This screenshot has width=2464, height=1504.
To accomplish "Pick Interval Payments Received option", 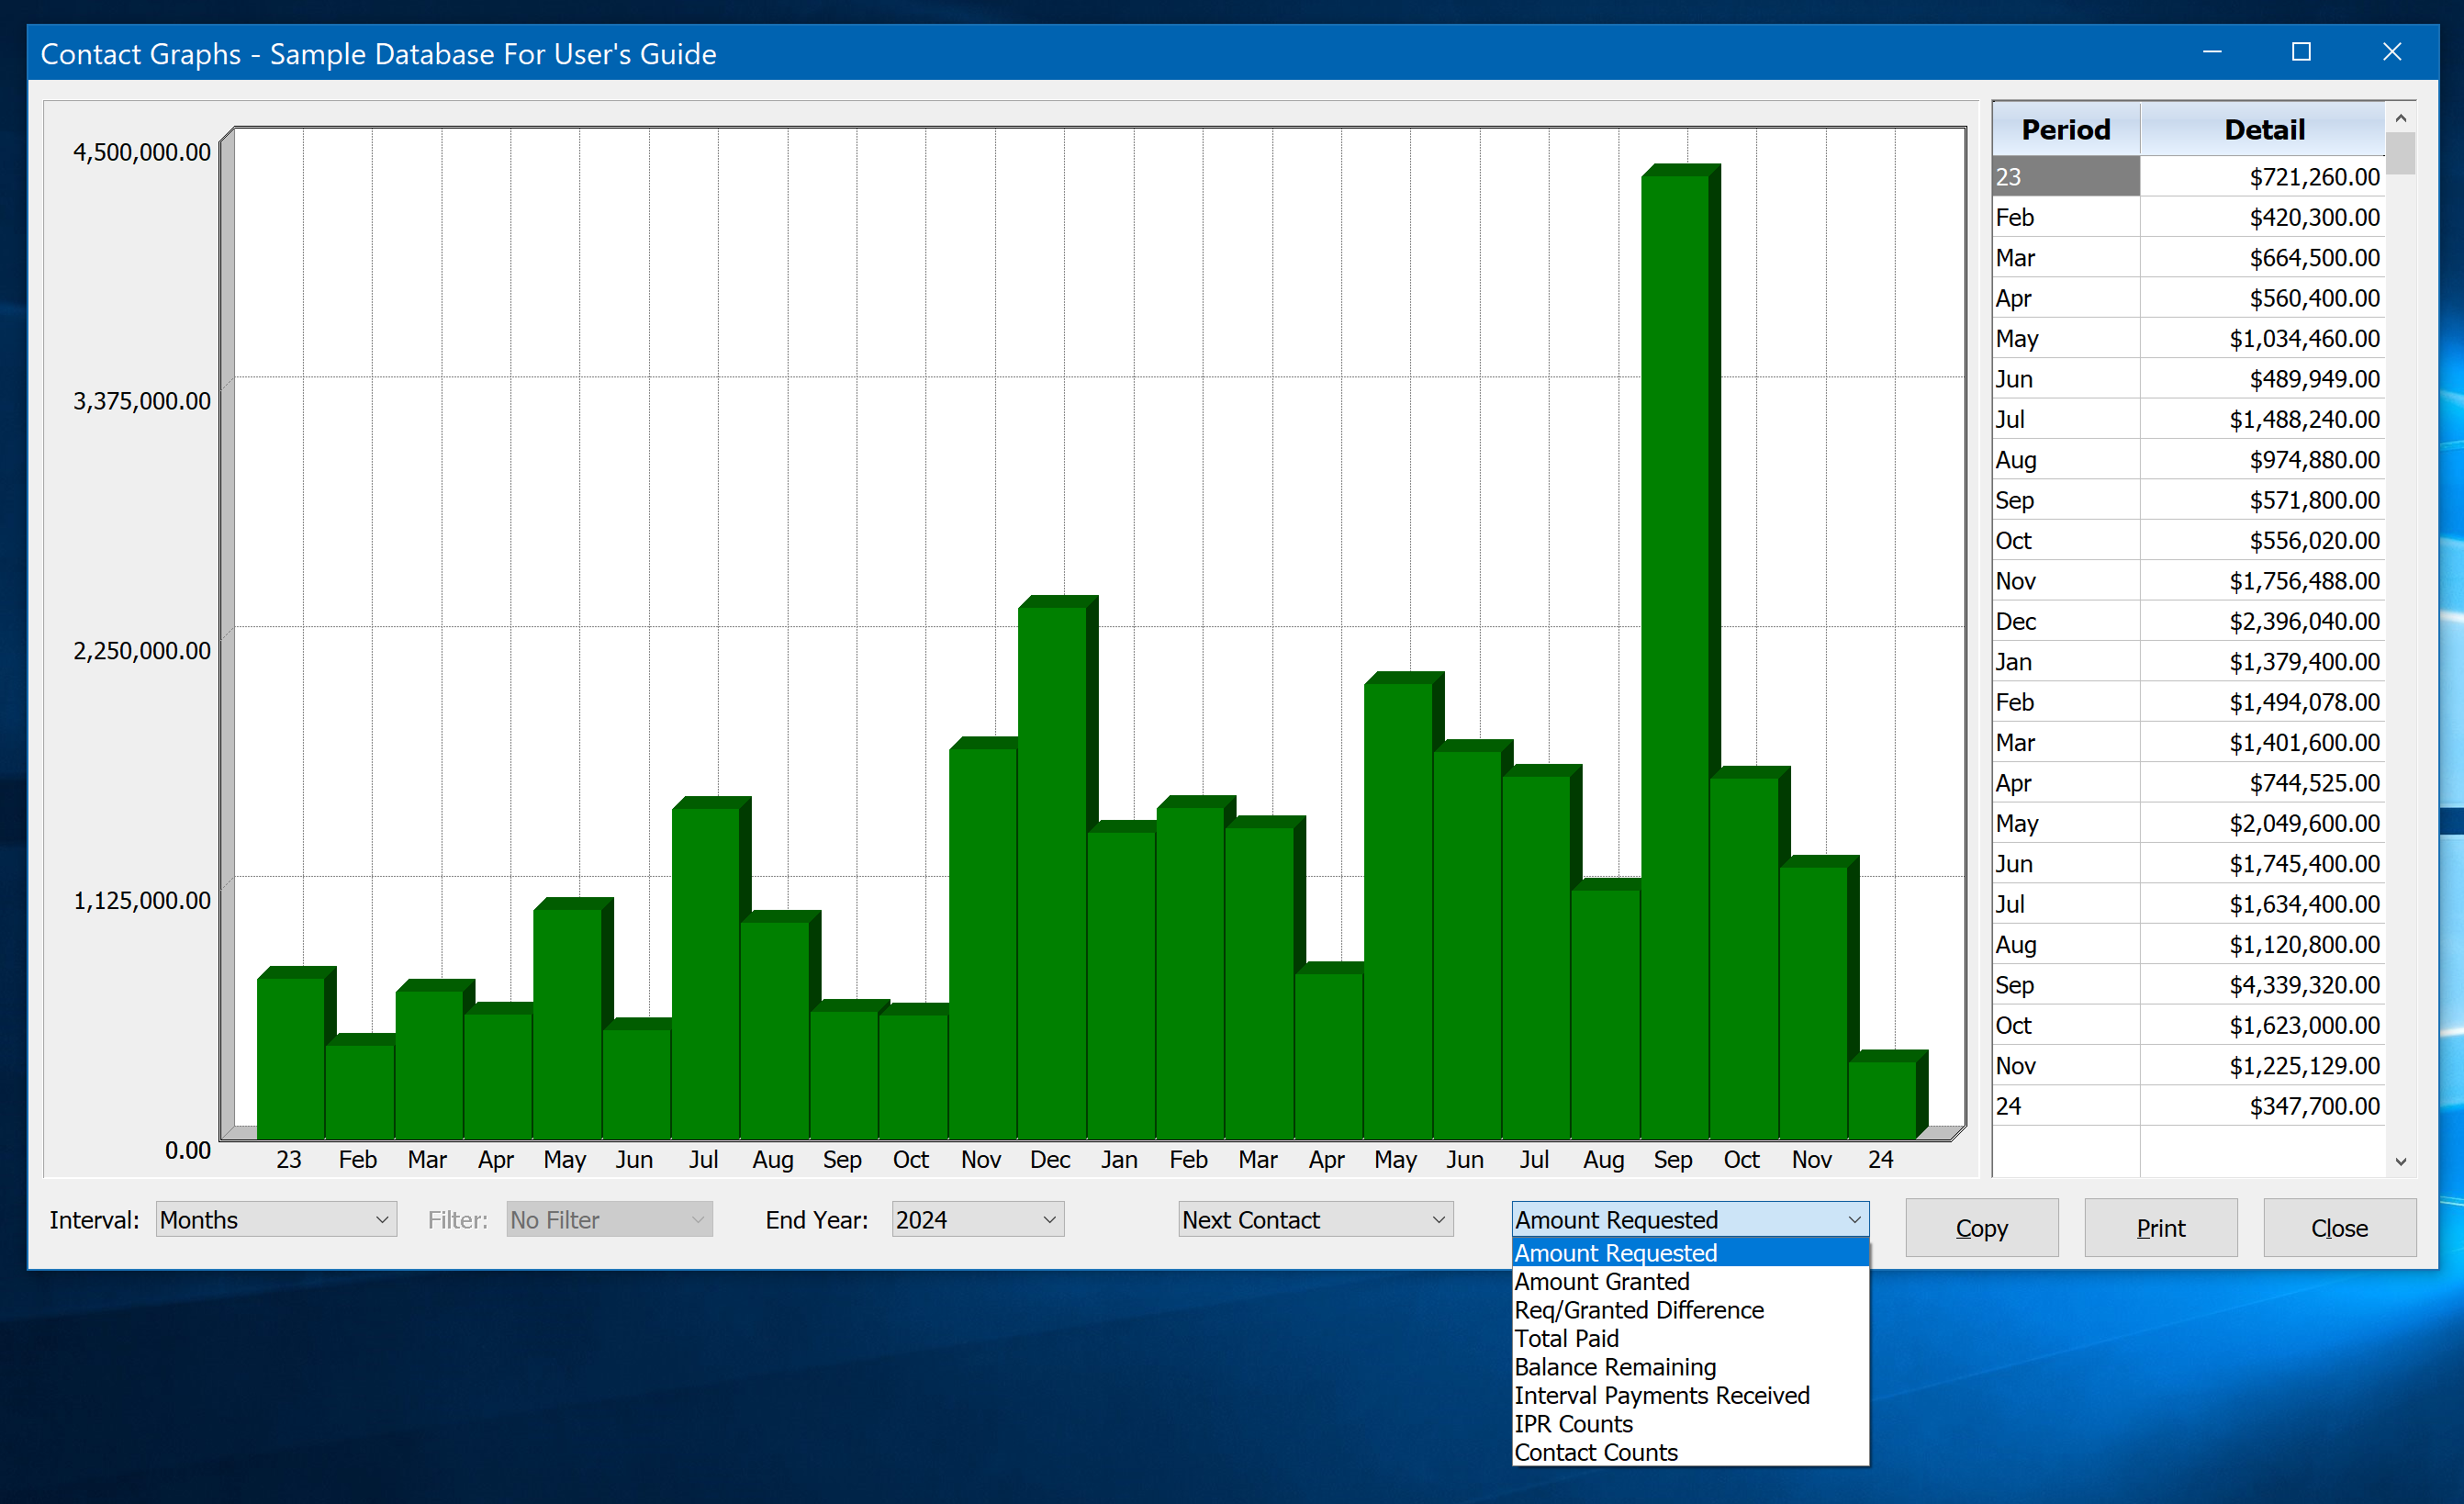I will coord(1690,1396).
